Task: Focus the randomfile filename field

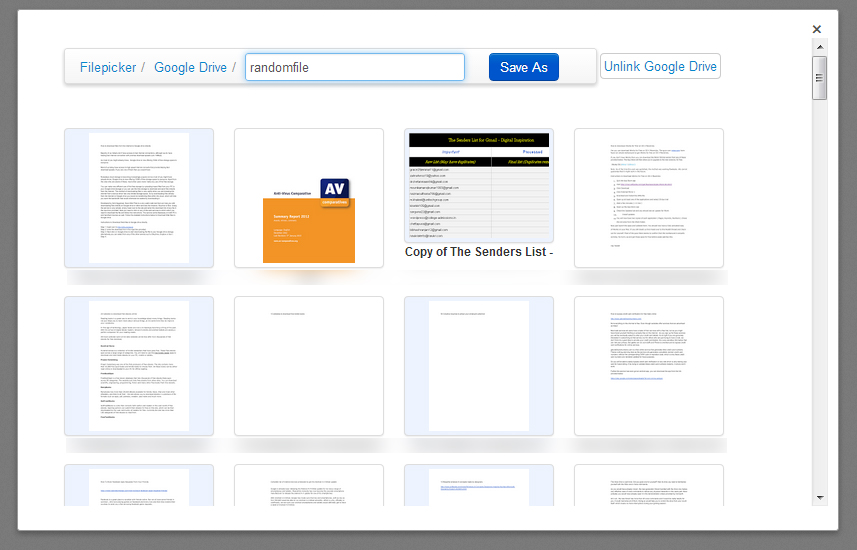Action: (x=355, y=67)
